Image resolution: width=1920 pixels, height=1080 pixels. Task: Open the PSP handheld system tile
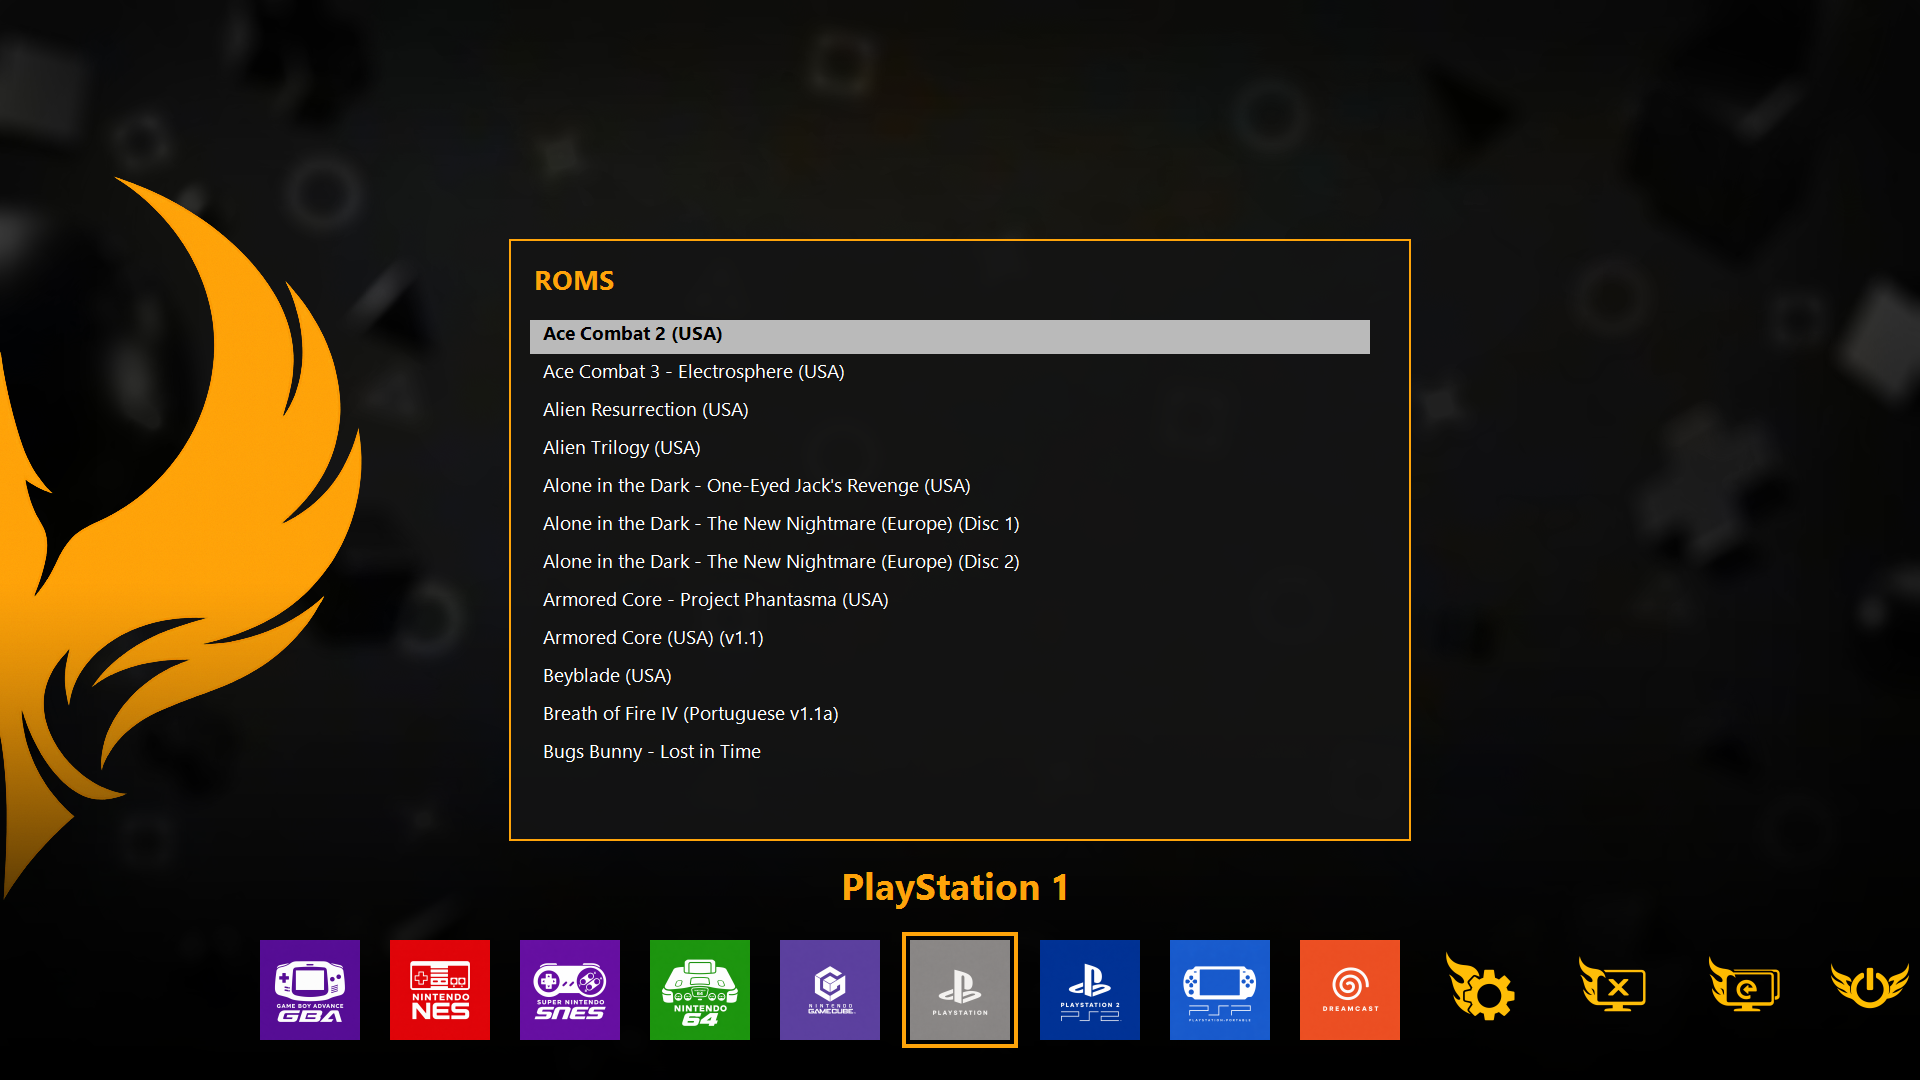pyautogui.click(x=1220, y=990)
